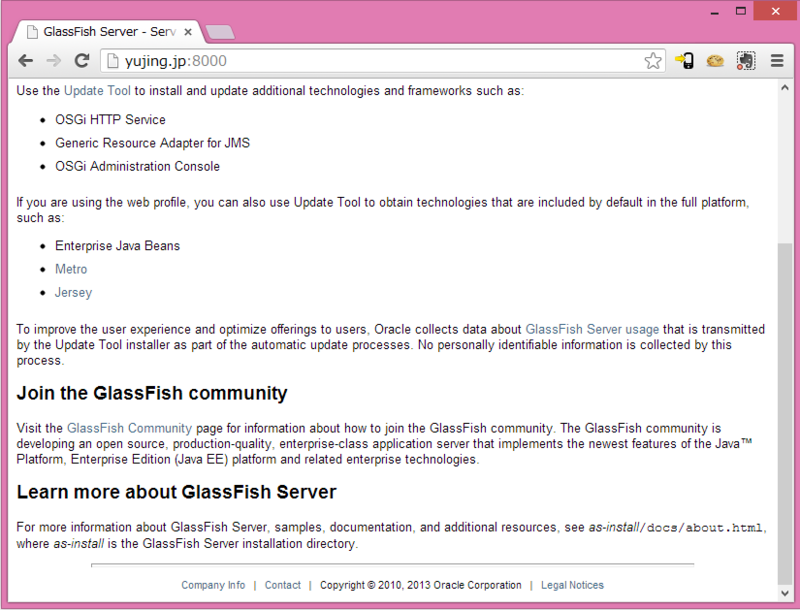This screenshot has height=610, width=800.
Task: Open the Company Info footer link
Action: tap(213, 586)
